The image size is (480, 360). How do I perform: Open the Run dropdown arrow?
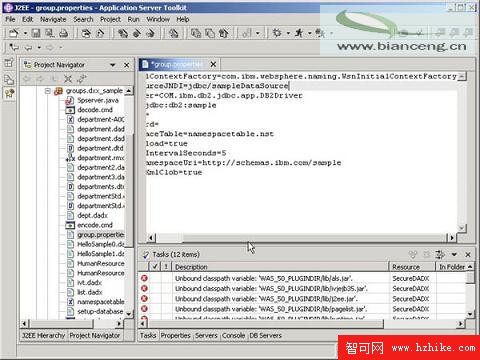click(310, 33)
